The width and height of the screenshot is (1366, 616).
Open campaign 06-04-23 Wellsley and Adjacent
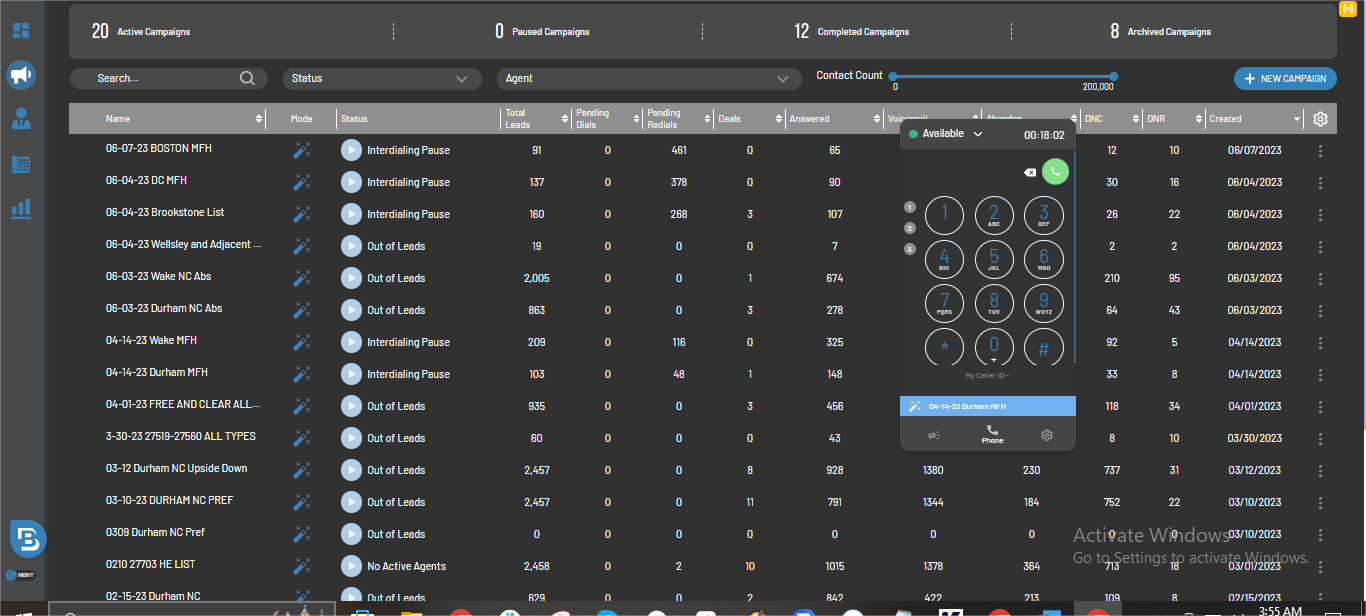(184, 244)
